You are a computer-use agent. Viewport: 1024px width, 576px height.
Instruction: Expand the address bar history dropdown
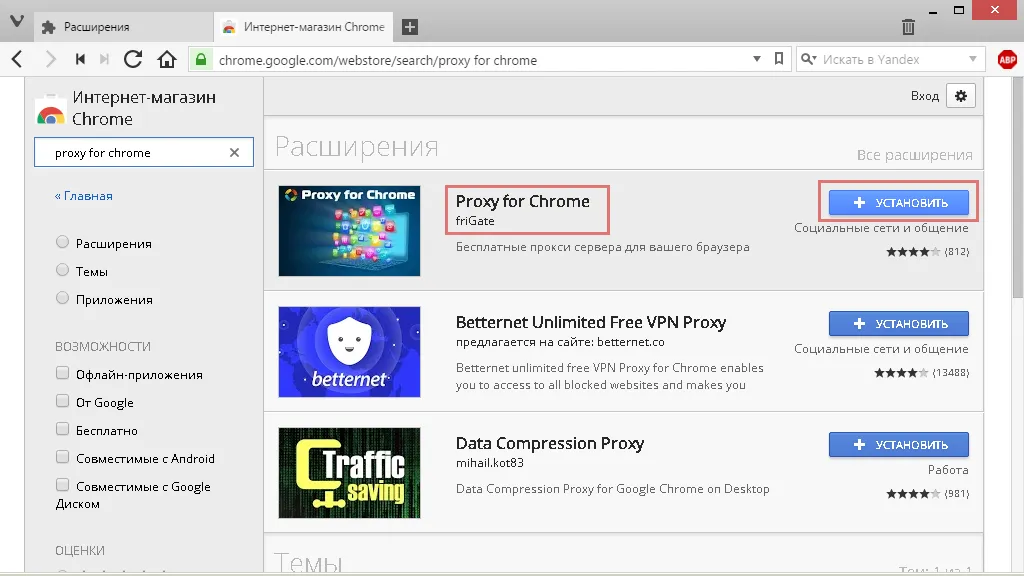coord(756,59)
